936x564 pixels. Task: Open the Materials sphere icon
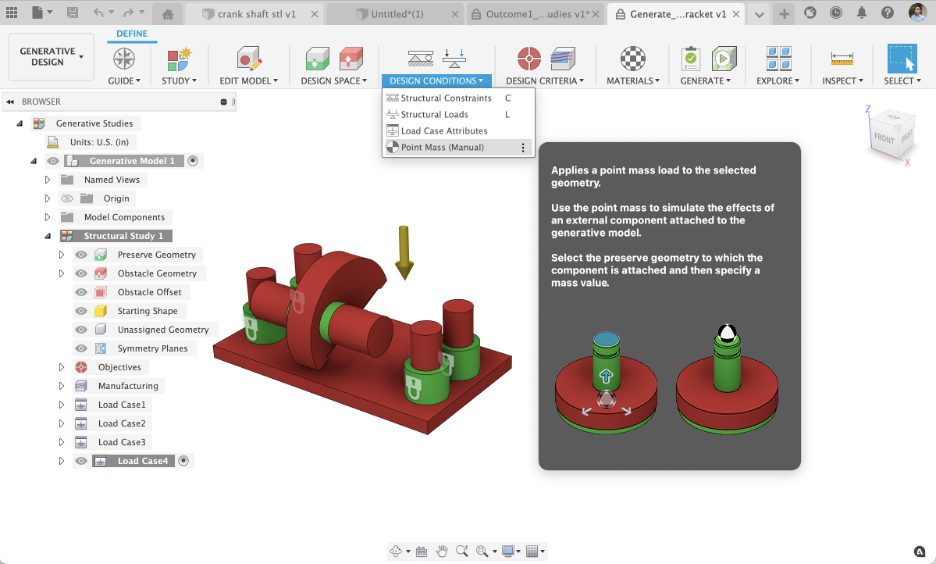point(632,58)
